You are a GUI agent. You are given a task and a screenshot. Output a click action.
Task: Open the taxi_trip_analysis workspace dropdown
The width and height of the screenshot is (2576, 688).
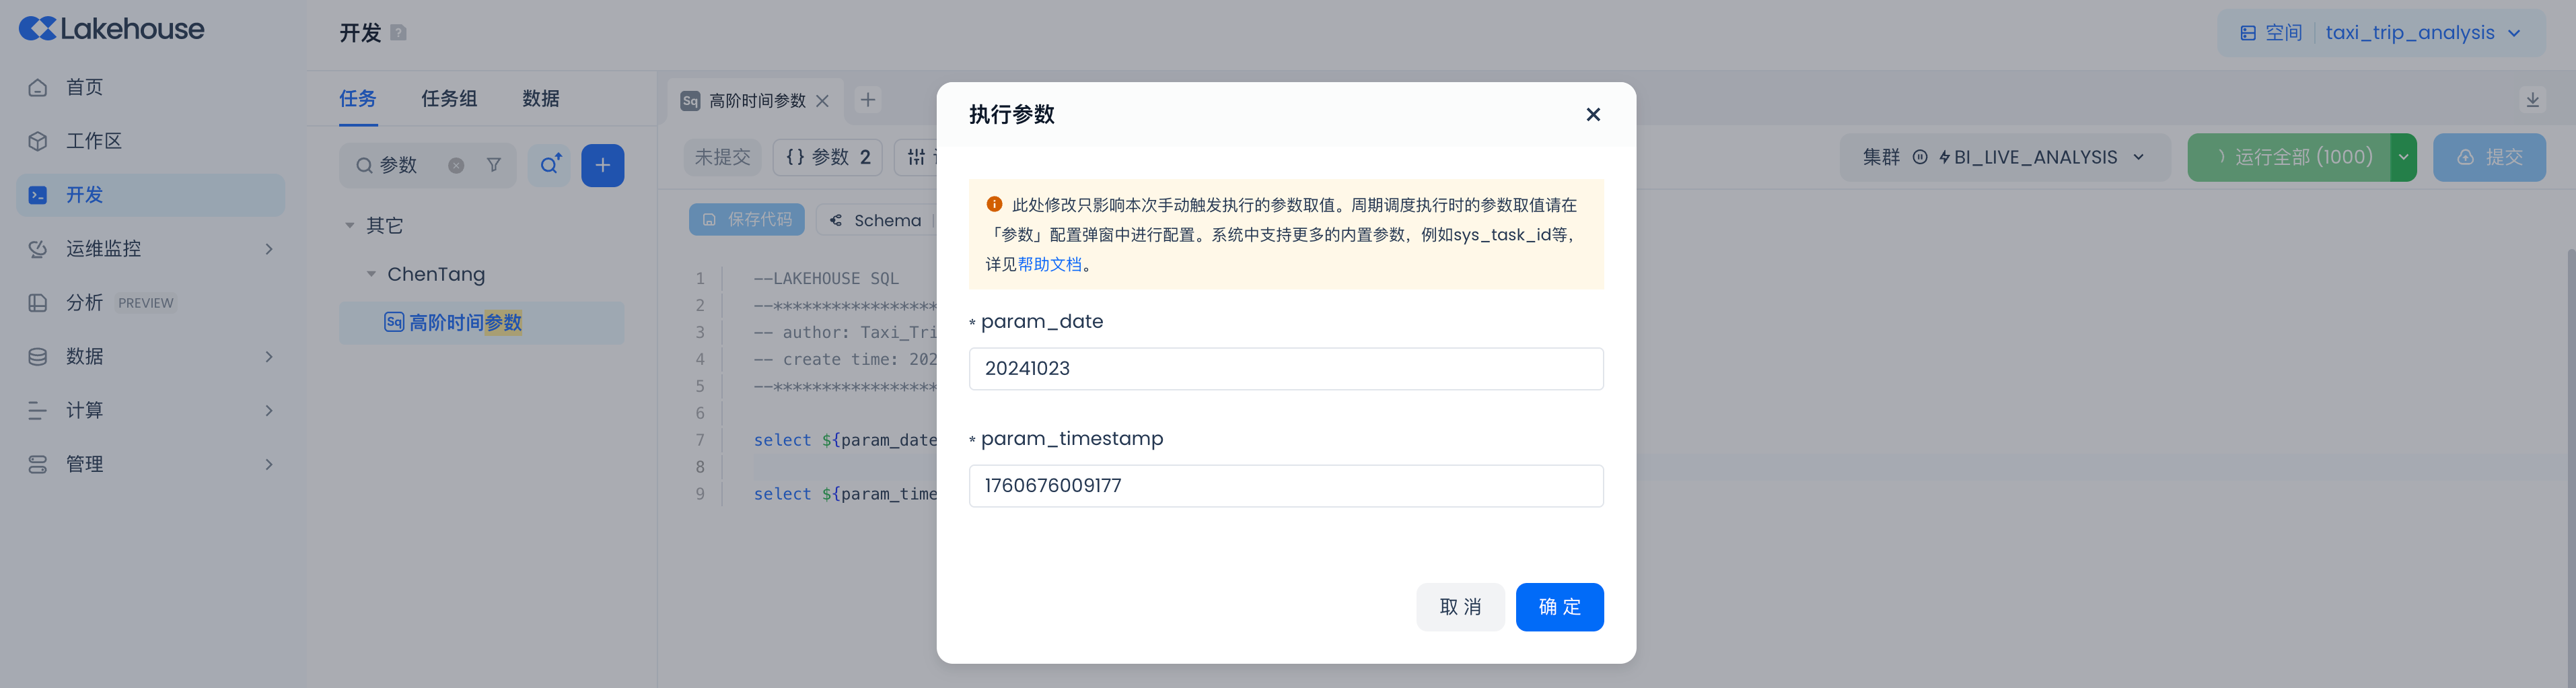(2421, 33)
